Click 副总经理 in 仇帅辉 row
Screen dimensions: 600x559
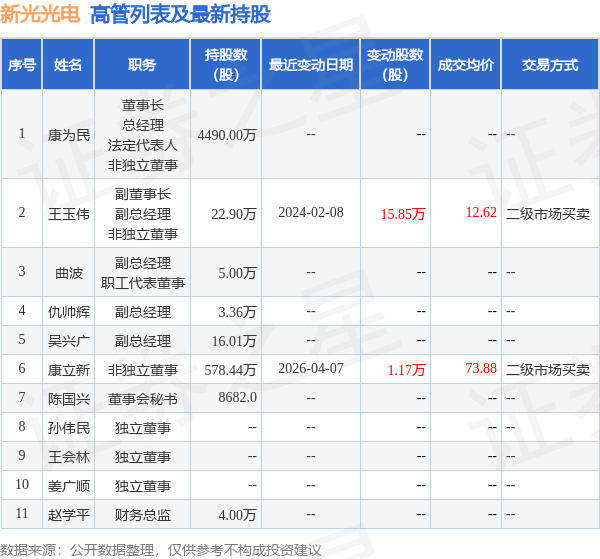coord(143,312)
